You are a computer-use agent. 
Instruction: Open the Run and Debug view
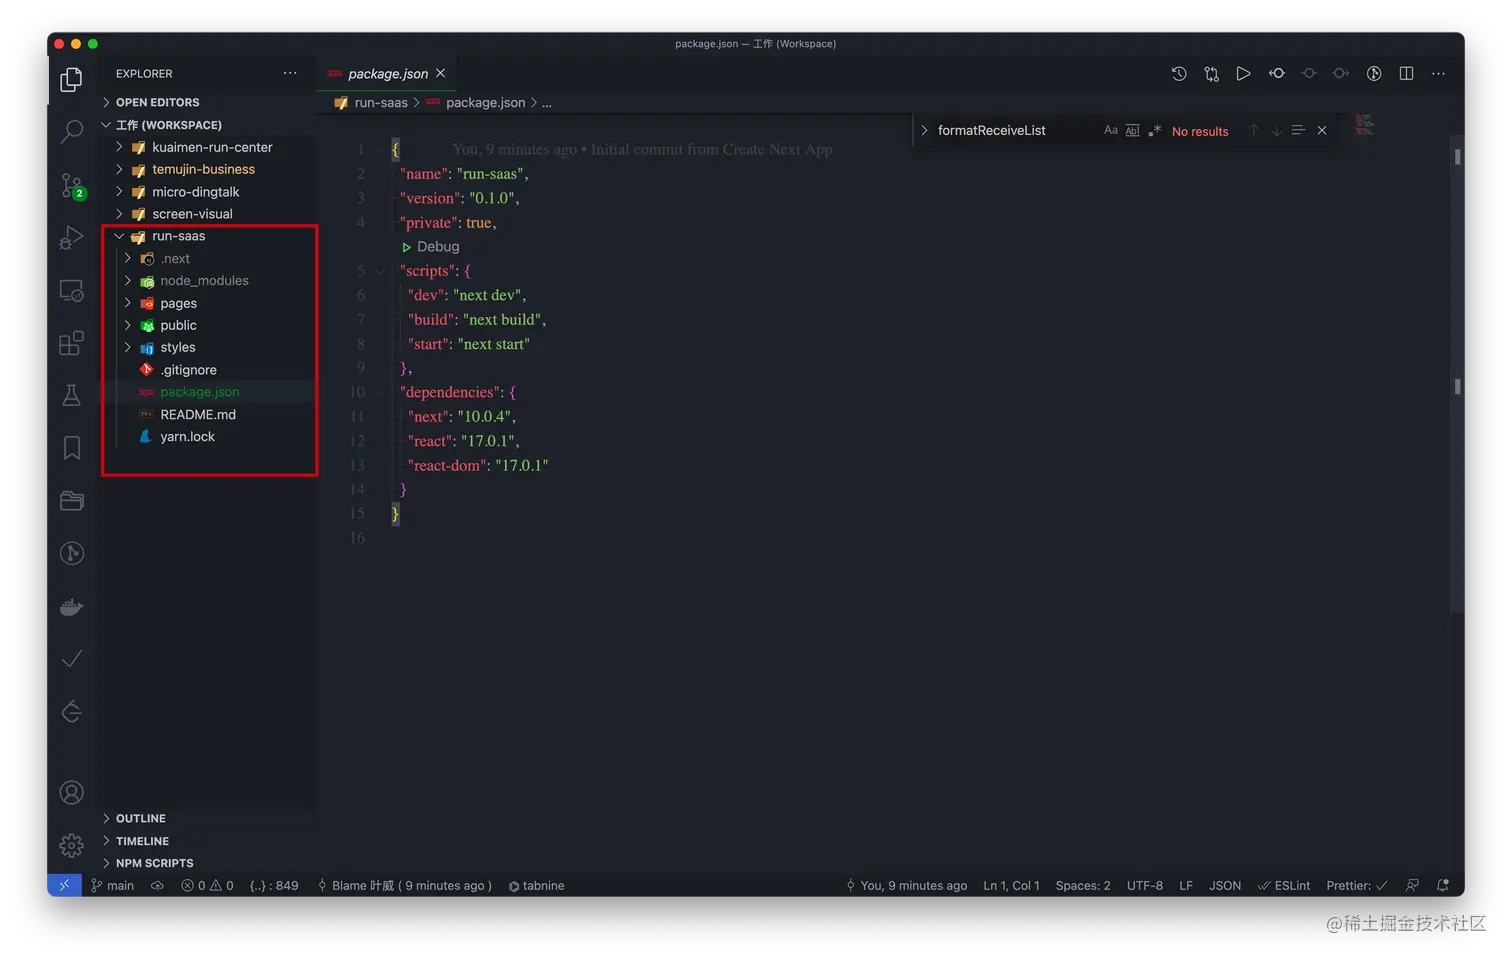(71, 238)
